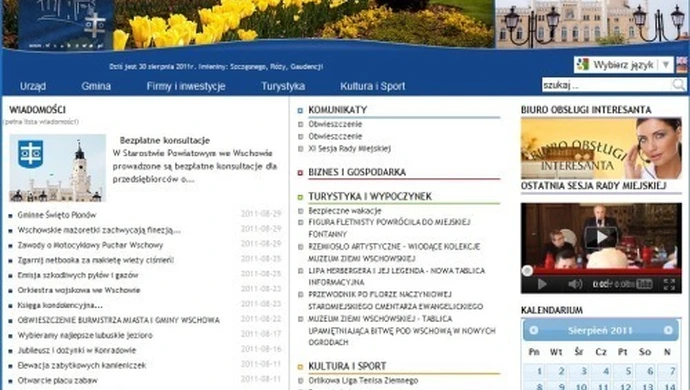
Task: Open Bezpłatne konsultacje article
Action: pos(165,140)
